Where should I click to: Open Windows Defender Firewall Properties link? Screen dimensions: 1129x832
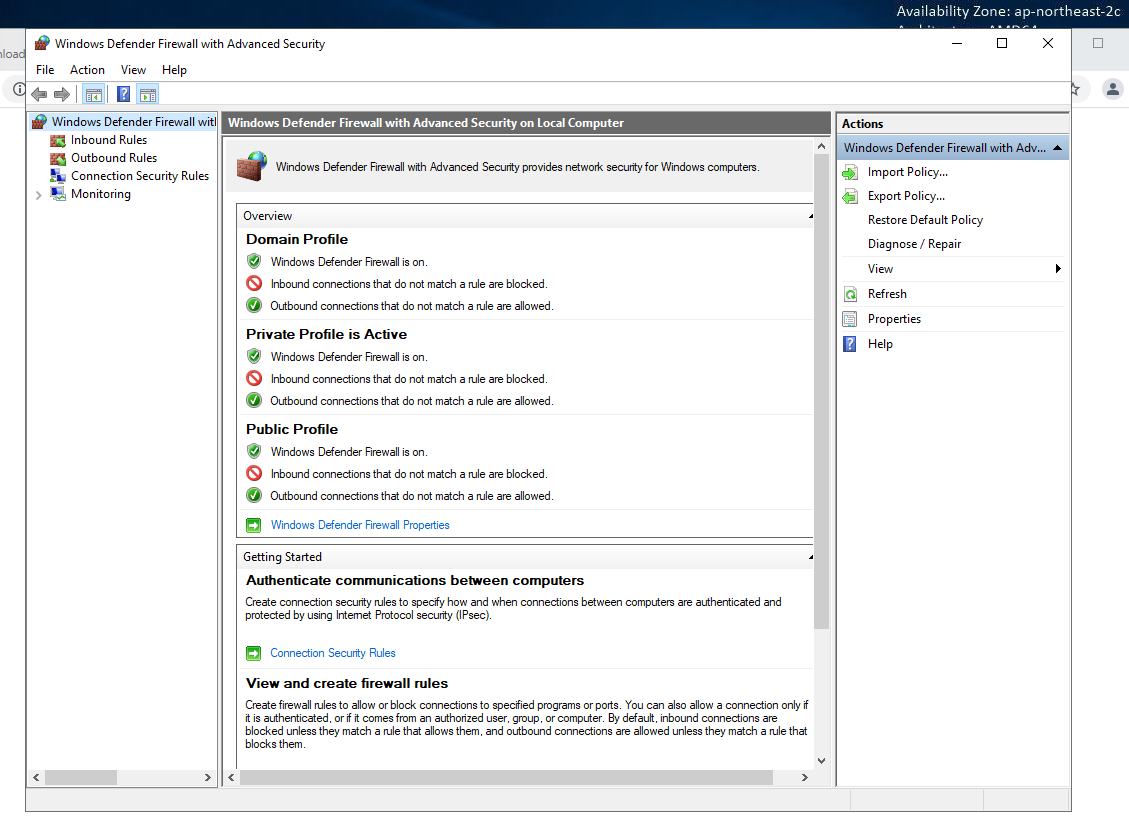coord(360,525)
